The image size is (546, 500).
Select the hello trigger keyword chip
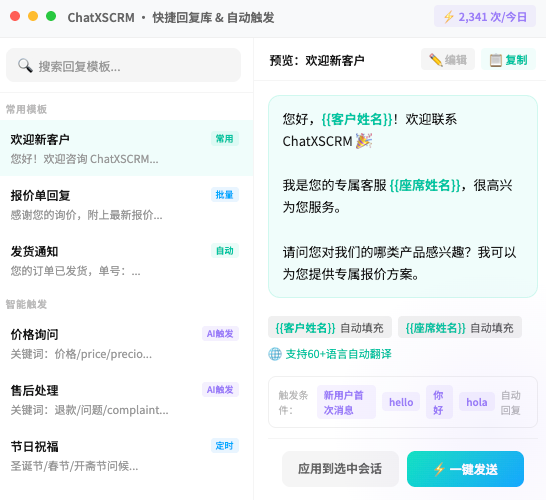coord(401,402)
